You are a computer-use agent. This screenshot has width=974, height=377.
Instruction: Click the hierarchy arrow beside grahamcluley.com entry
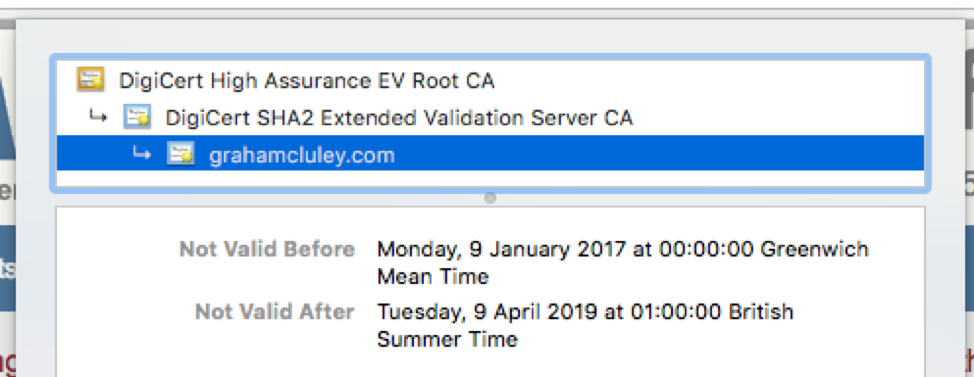point(142,153)
